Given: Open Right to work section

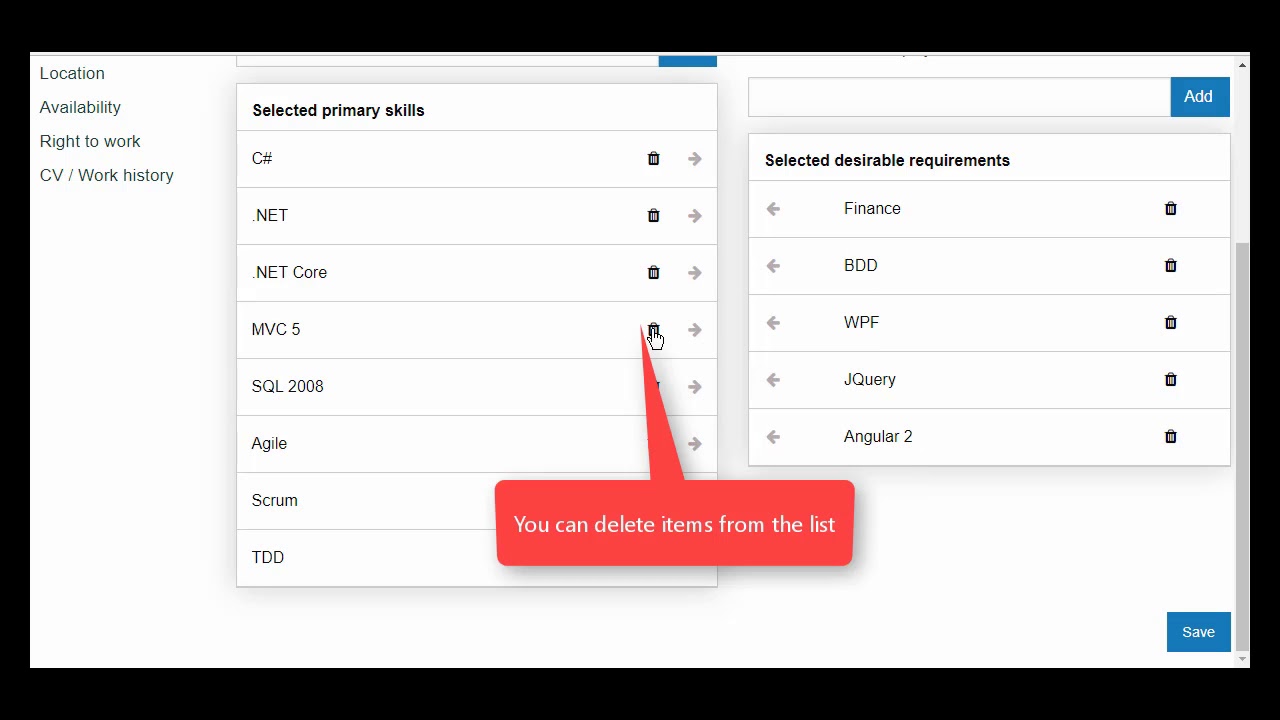Looking at the screenshot, I should point(90,142).
